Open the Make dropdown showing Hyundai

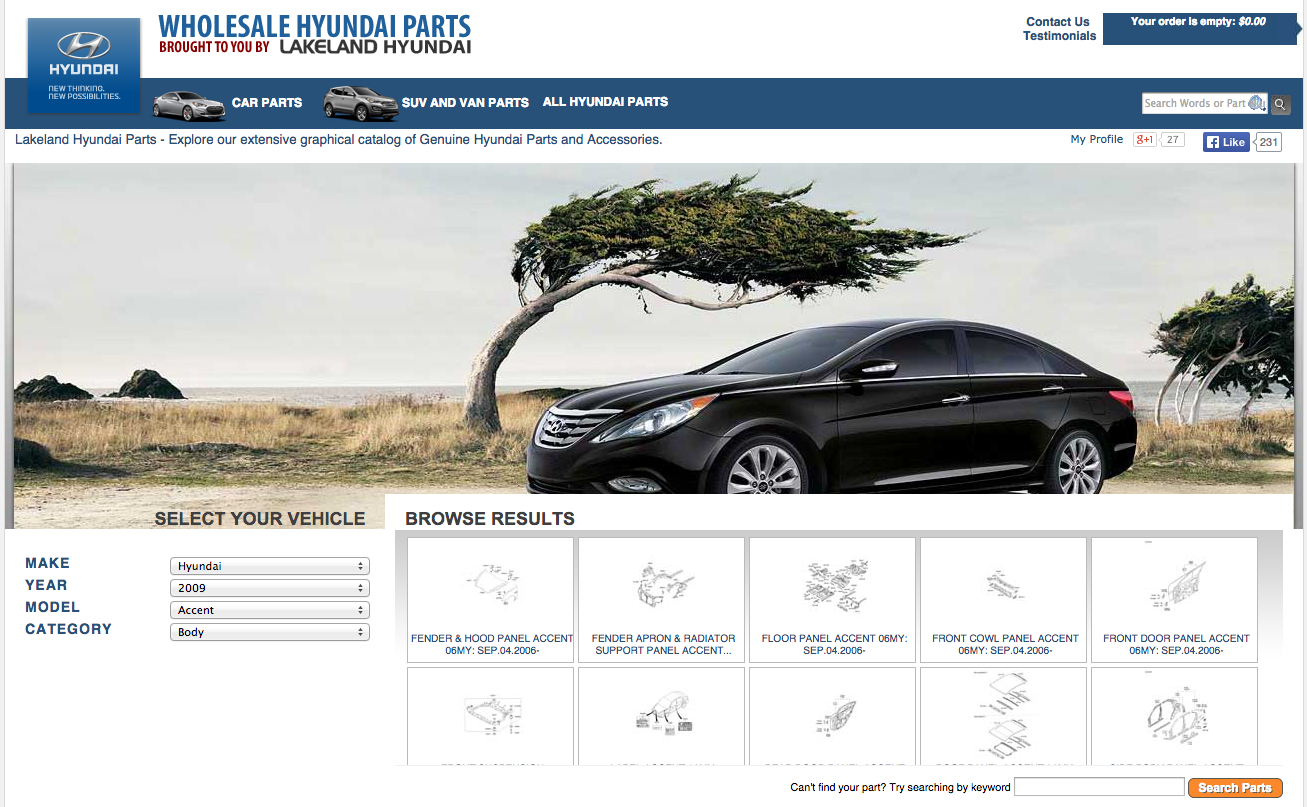pyautogui.click(x=270, y=566)
